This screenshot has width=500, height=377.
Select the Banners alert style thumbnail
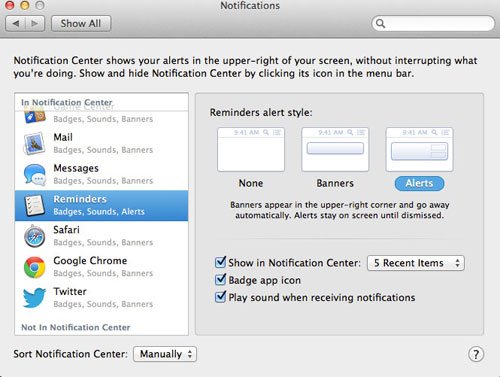[335, 149]
